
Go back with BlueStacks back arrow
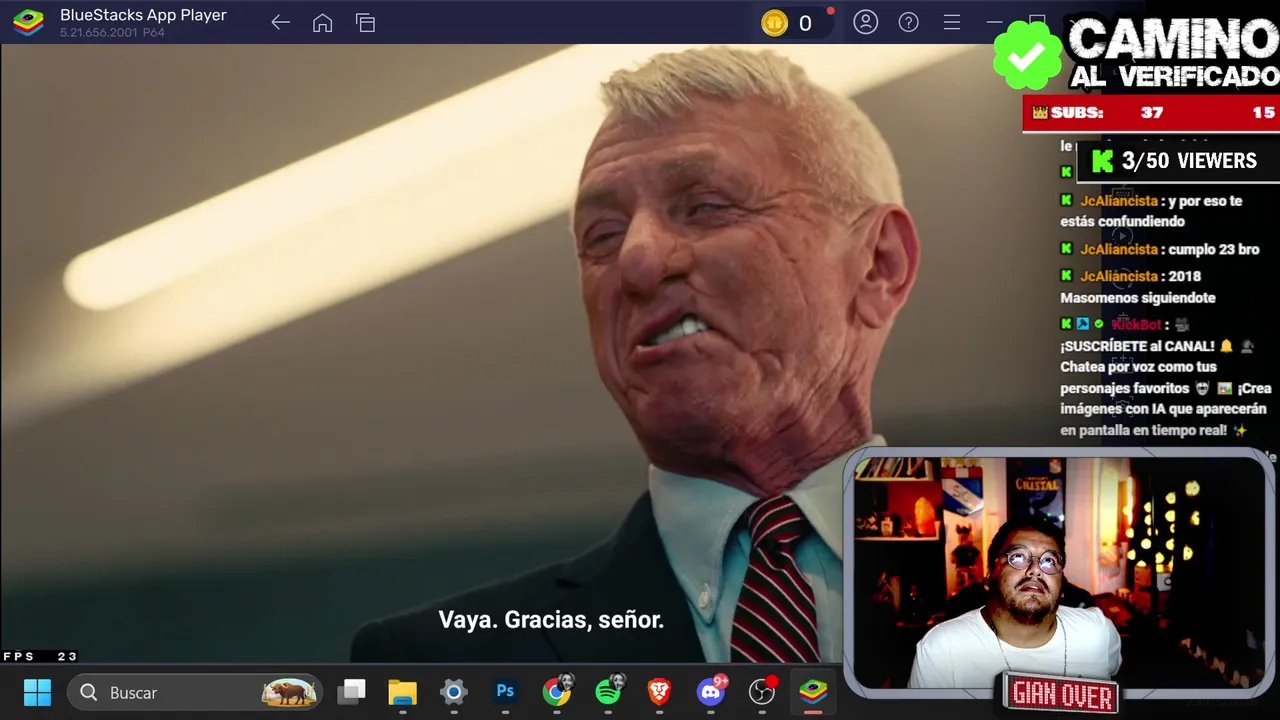[280, 23]
